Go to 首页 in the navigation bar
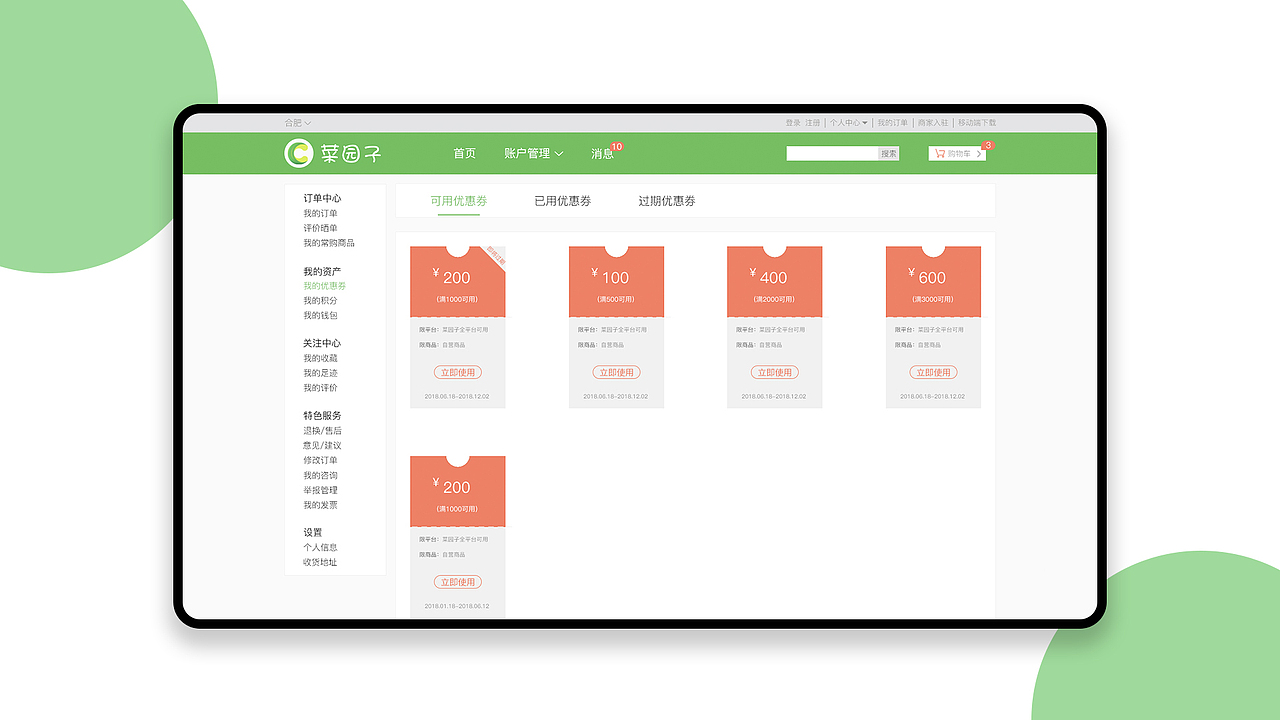The image size is (1280, 720). pyautogui.click(x=464, y=153)
